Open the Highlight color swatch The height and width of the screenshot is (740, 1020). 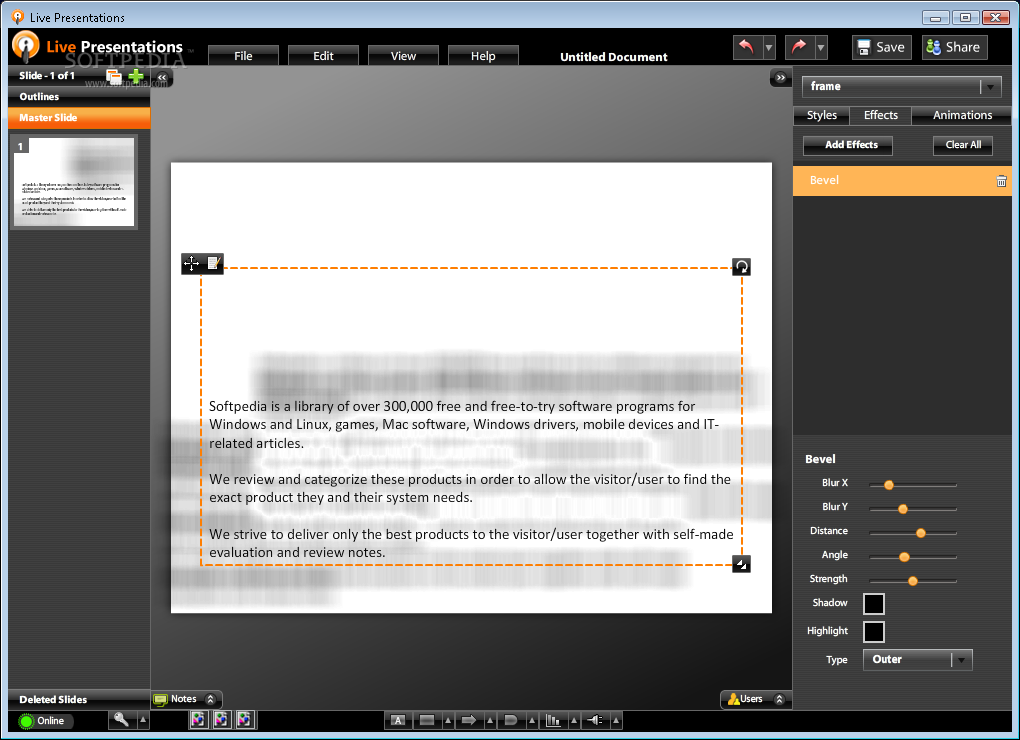pyautogui.click(x=874, y=631)
